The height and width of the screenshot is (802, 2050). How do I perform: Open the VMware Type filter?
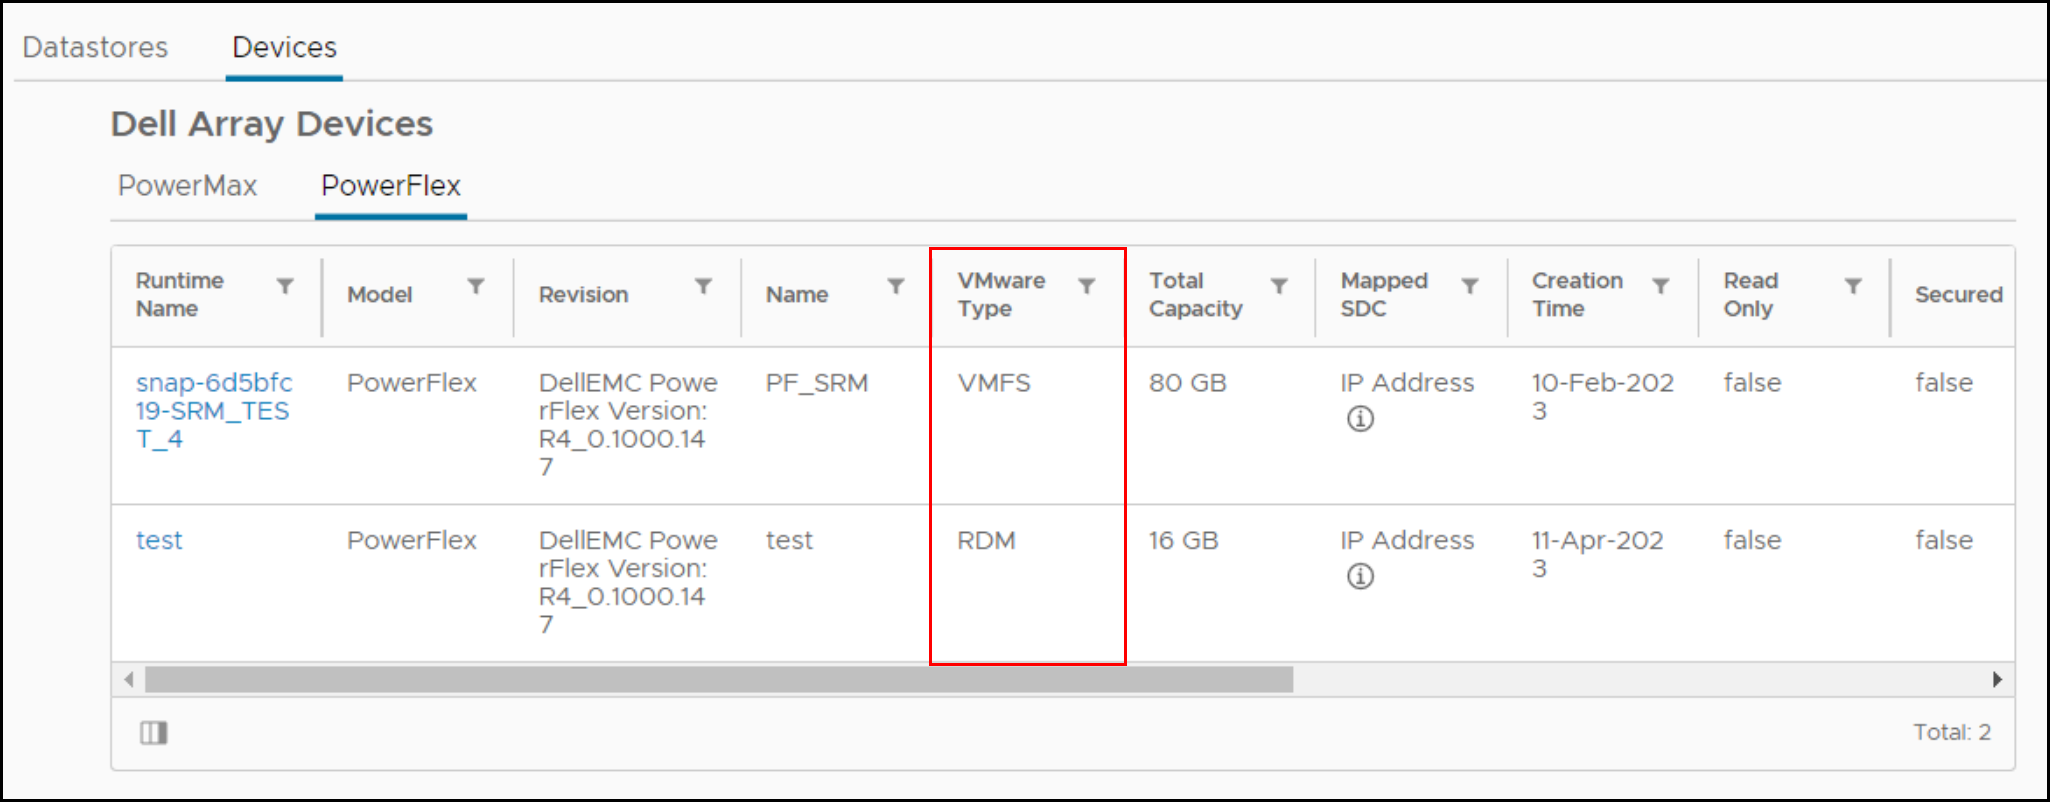click(x=1087, y=286)
